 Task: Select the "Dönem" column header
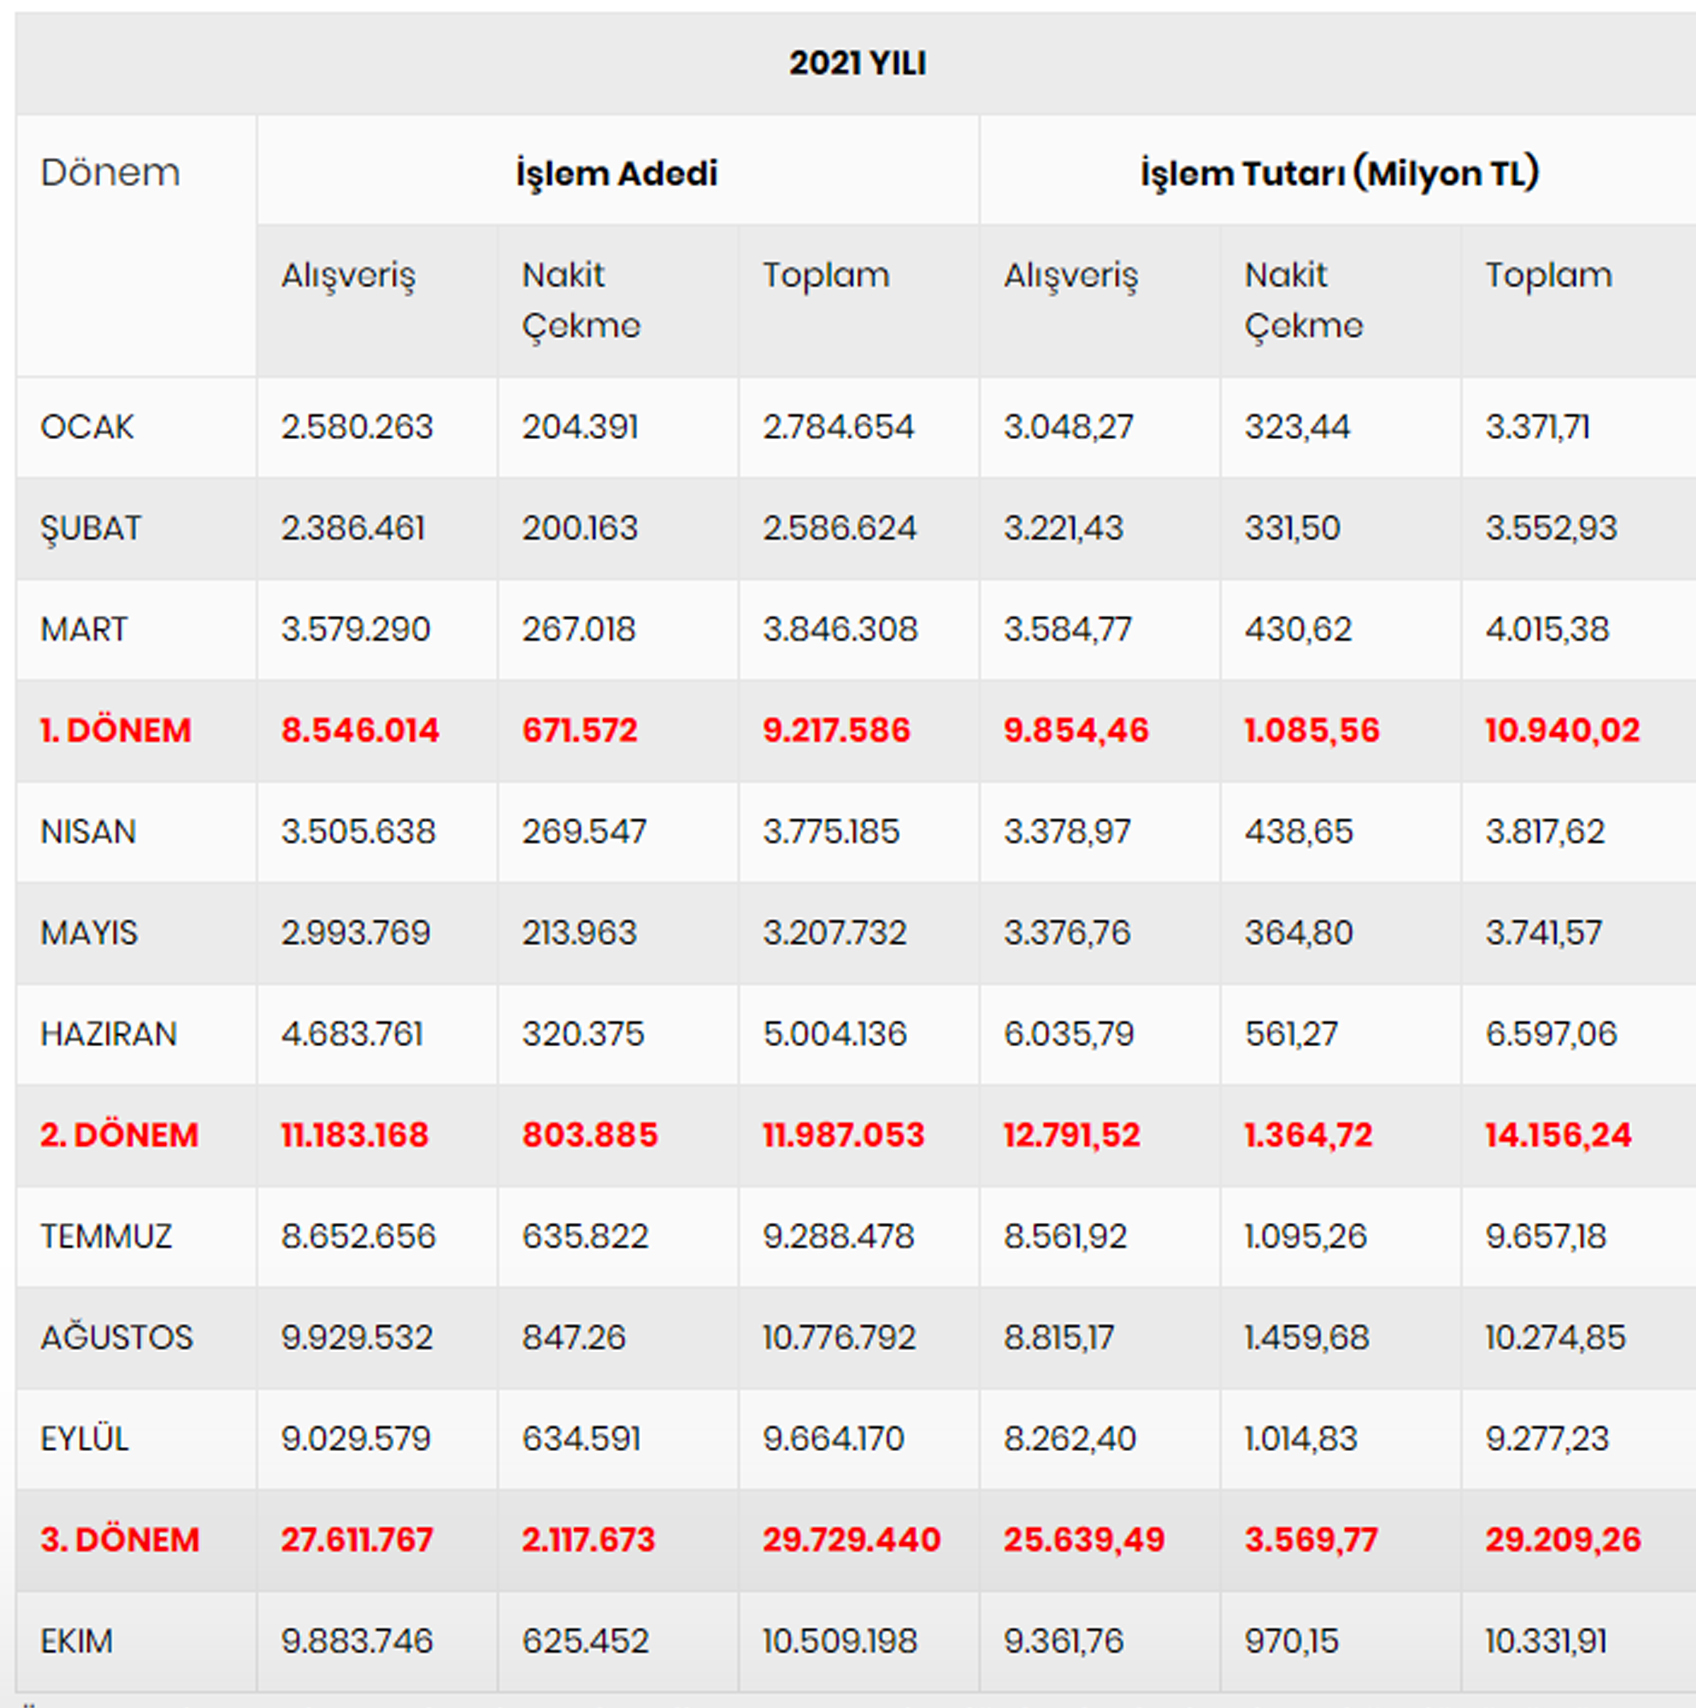tap(110, 173)
